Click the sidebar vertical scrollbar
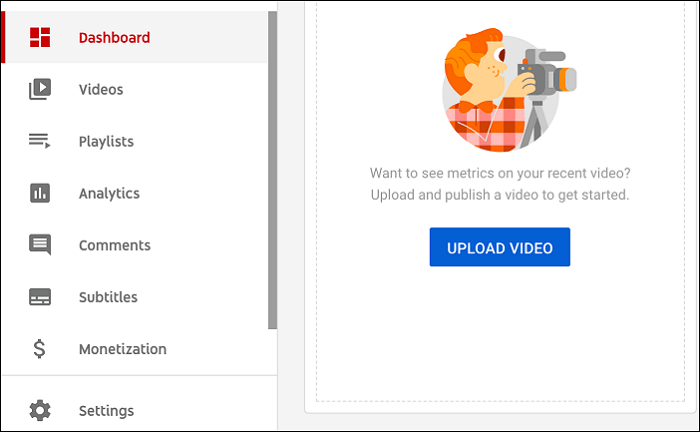700x432 pixels. (x=272, y=170)
